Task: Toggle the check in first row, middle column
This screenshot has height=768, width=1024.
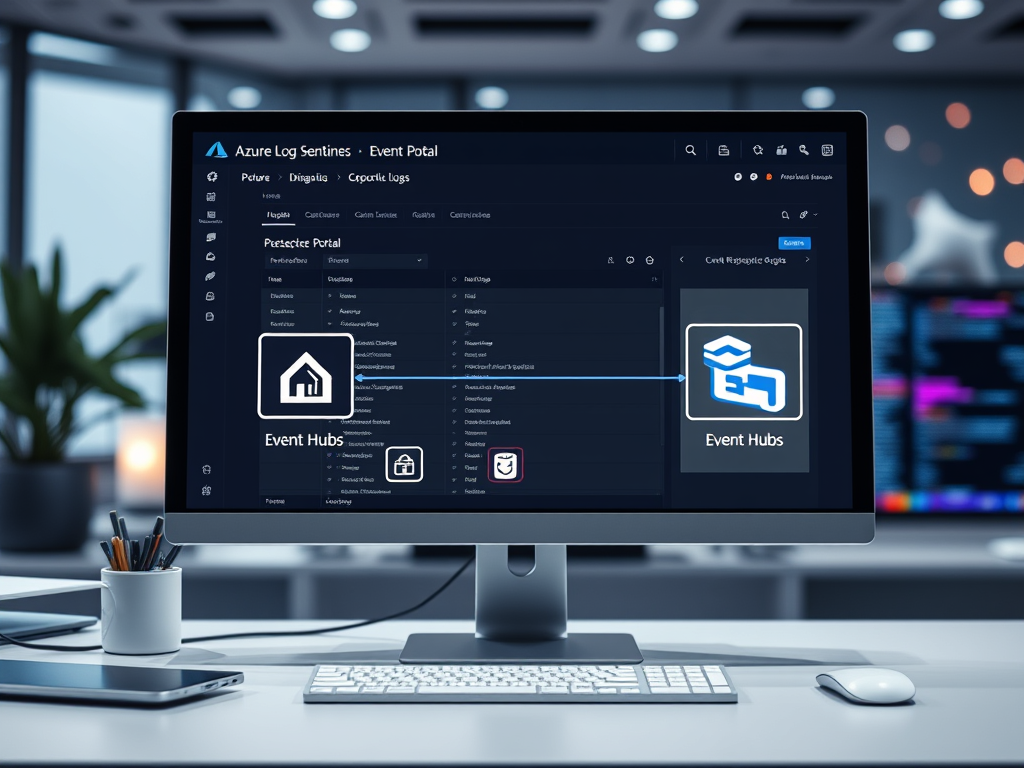Action: [x=330, y=296]
